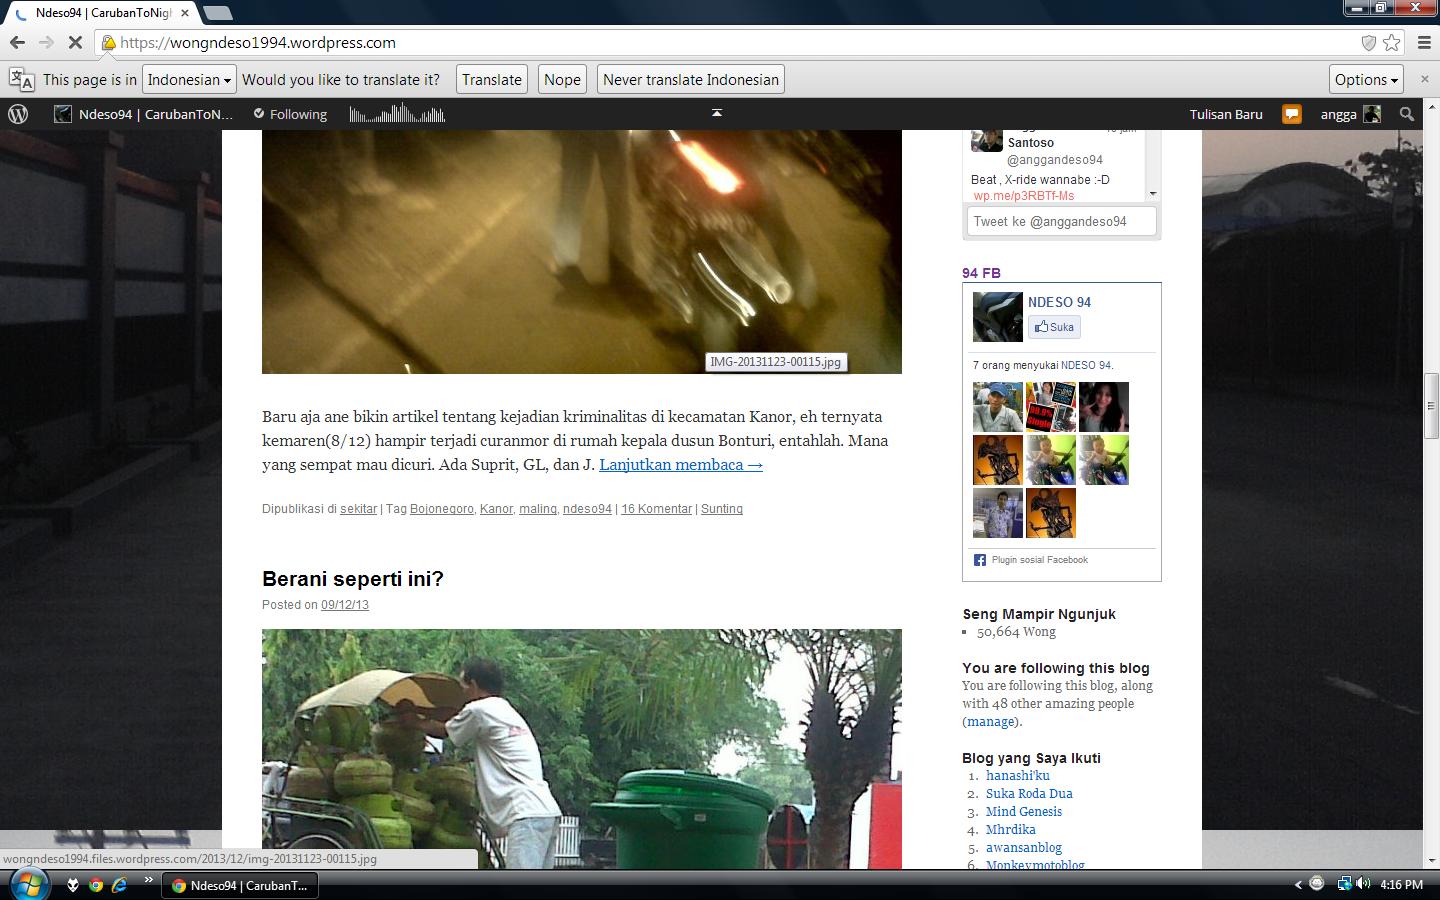Click the Tweet ke @anggandeso94 field
This screenshot has height=900, width=1440.
1061,222
